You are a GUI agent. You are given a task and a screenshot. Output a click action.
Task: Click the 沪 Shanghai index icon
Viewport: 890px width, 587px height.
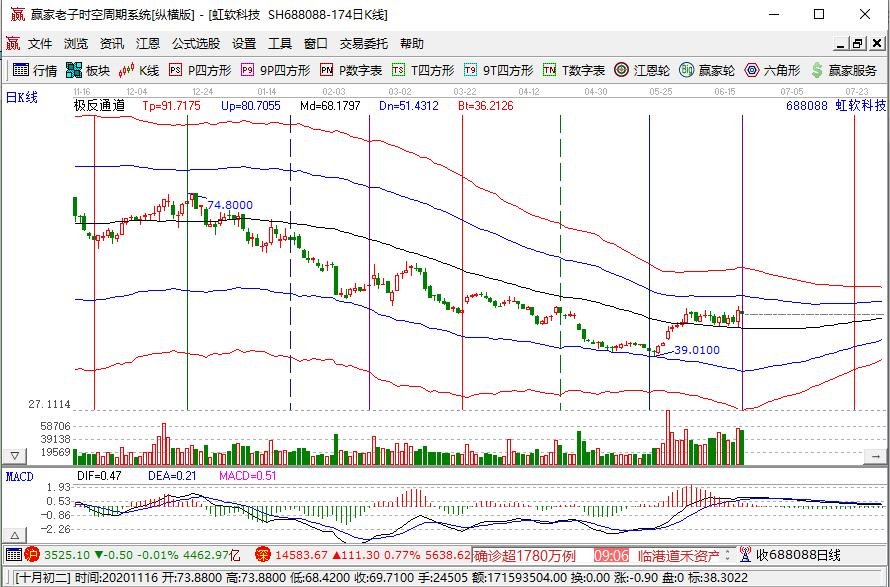click(32, 555)
